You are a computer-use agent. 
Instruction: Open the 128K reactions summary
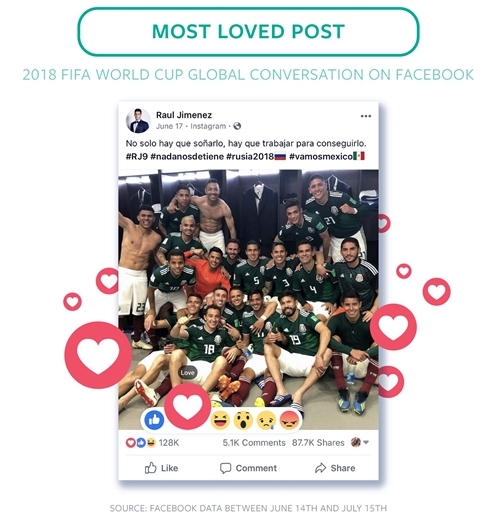tap(152, 443)
